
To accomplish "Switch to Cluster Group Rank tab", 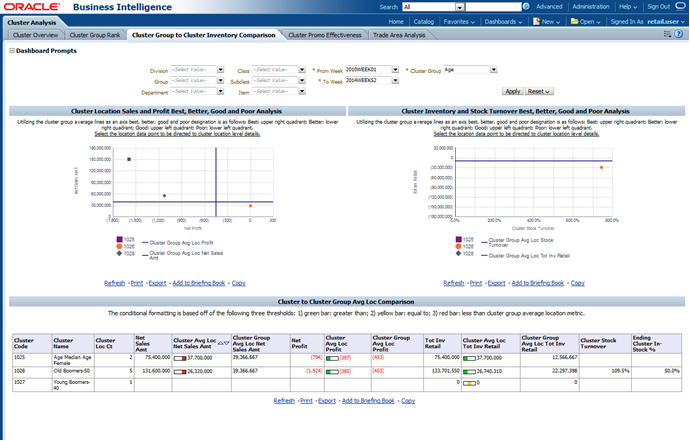I will point(95,35).
